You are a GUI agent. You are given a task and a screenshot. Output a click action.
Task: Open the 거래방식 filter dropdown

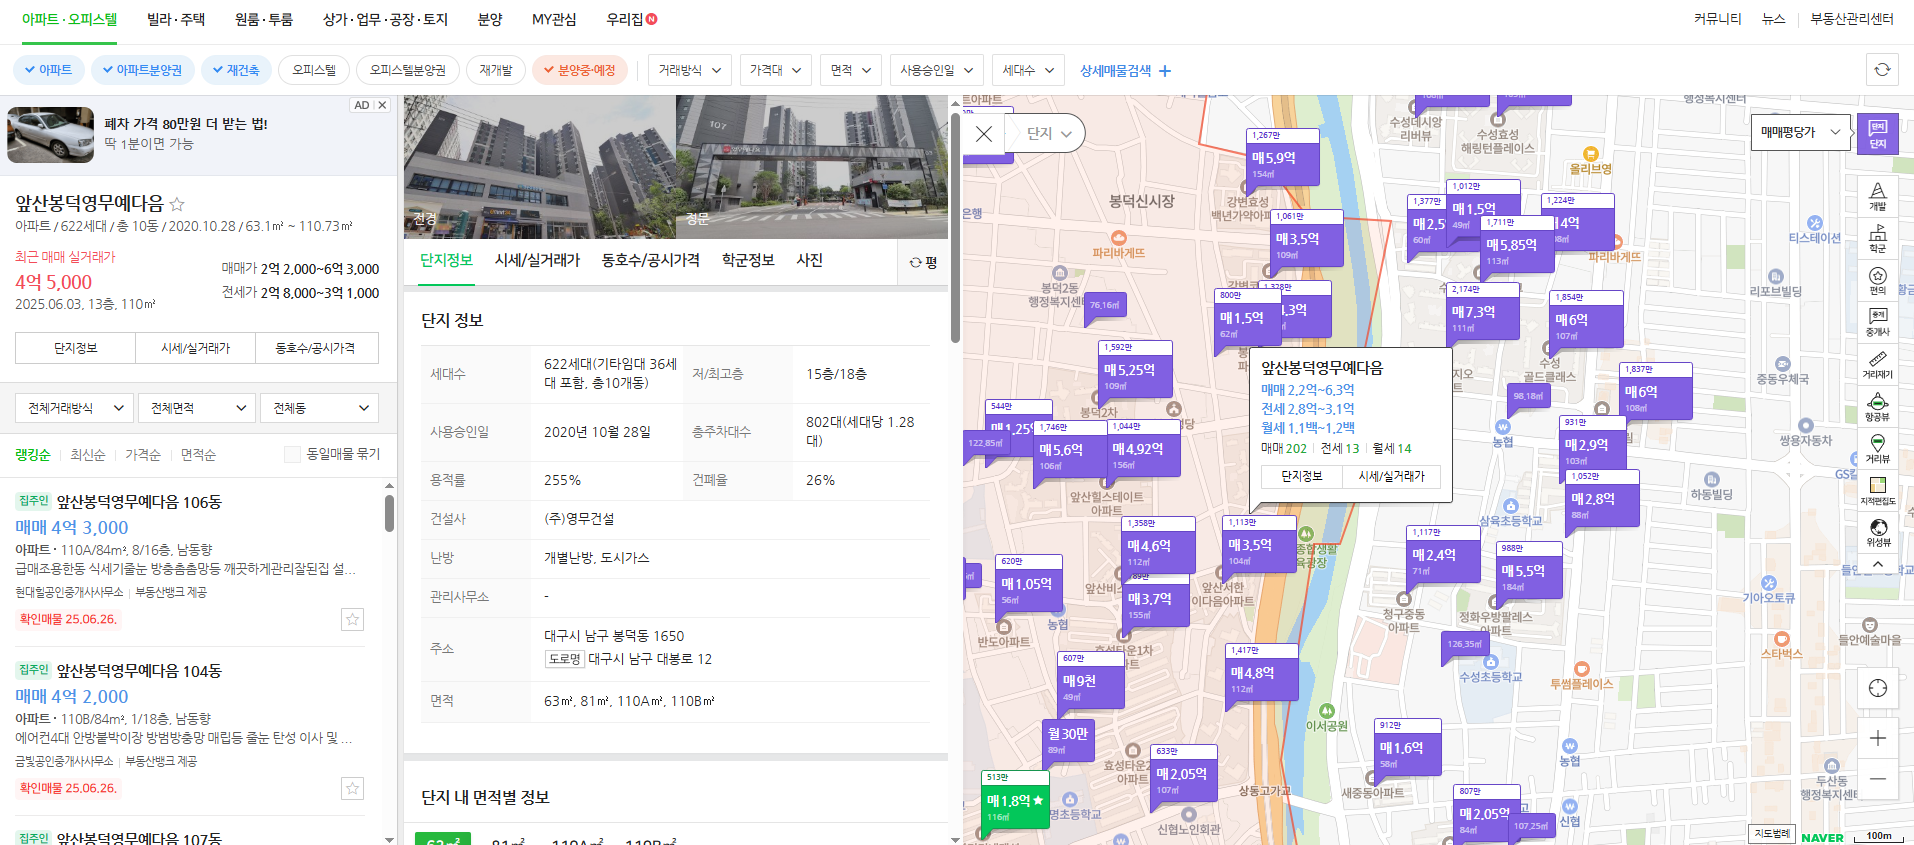pyautogui.click(x=690, y=70)
